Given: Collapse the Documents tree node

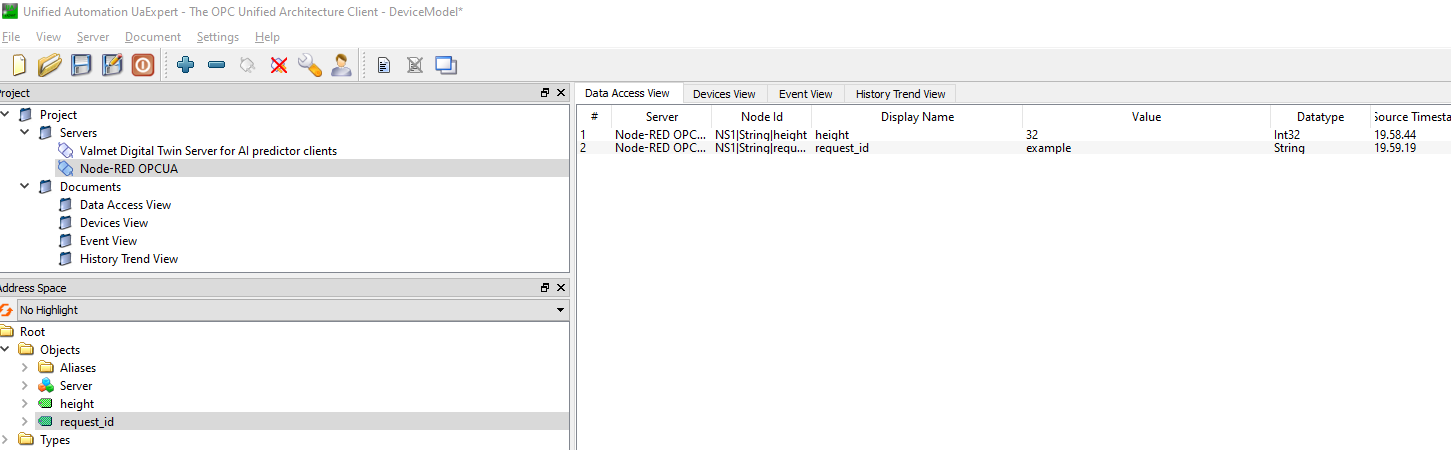Looking at the screenshot, I should [x=25, y=187].
